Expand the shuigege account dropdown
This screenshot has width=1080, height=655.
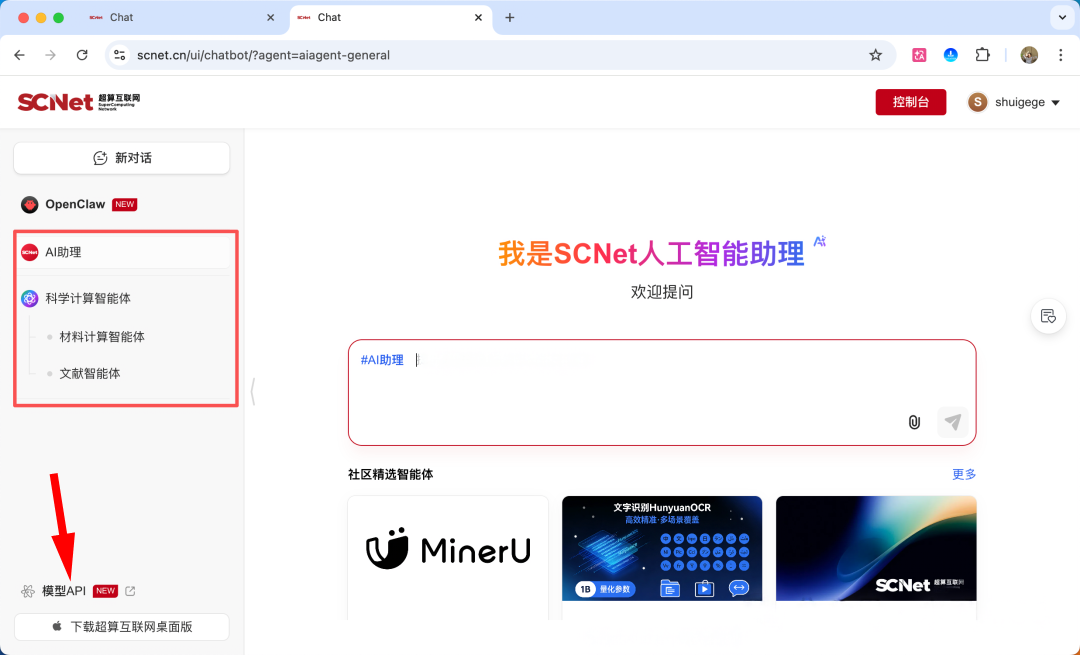pos(1014,102)
